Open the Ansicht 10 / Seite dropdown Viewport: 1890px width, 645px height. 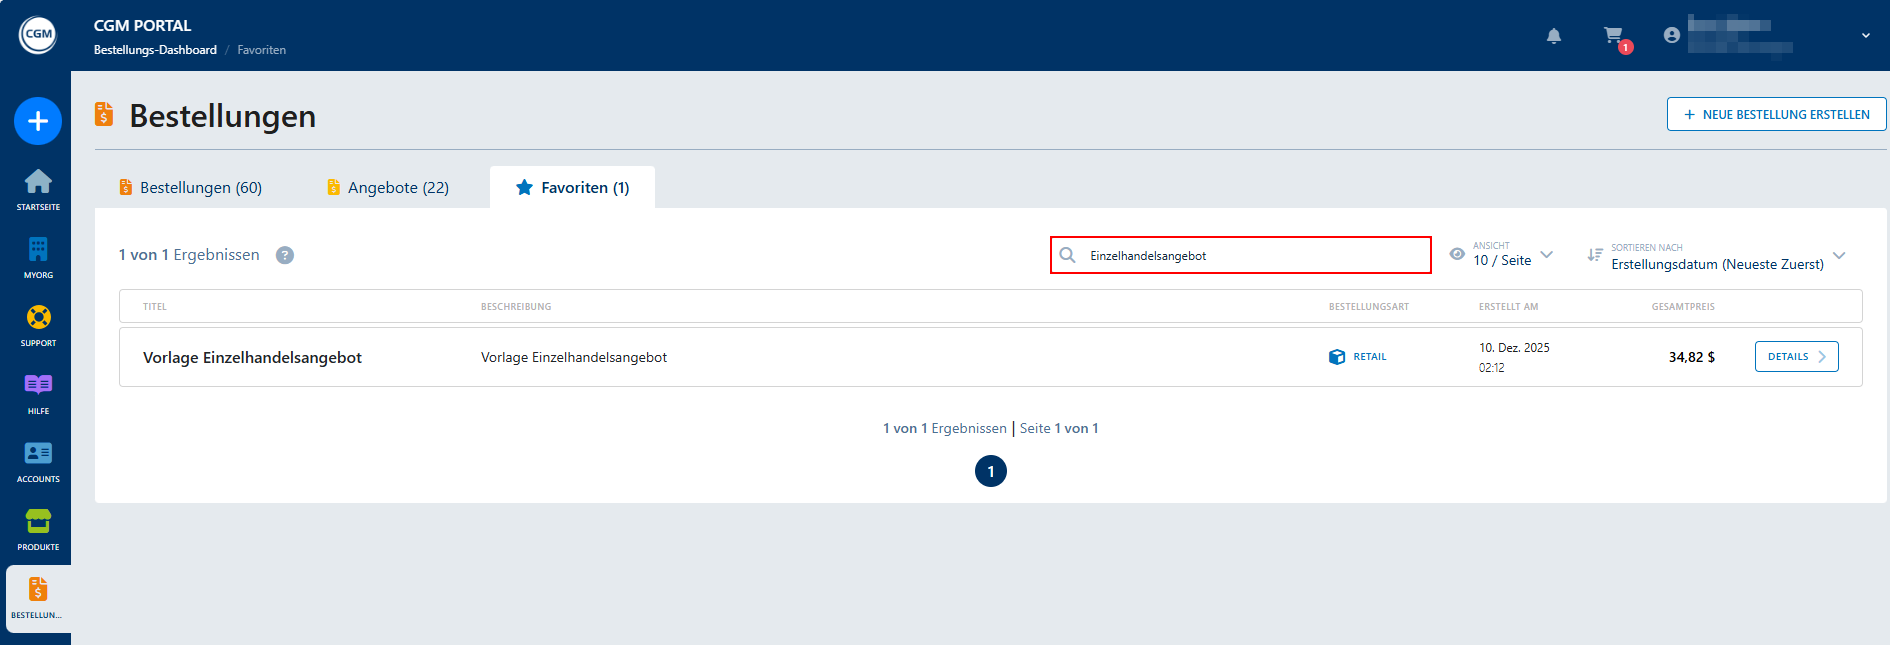coord(1512,255)
